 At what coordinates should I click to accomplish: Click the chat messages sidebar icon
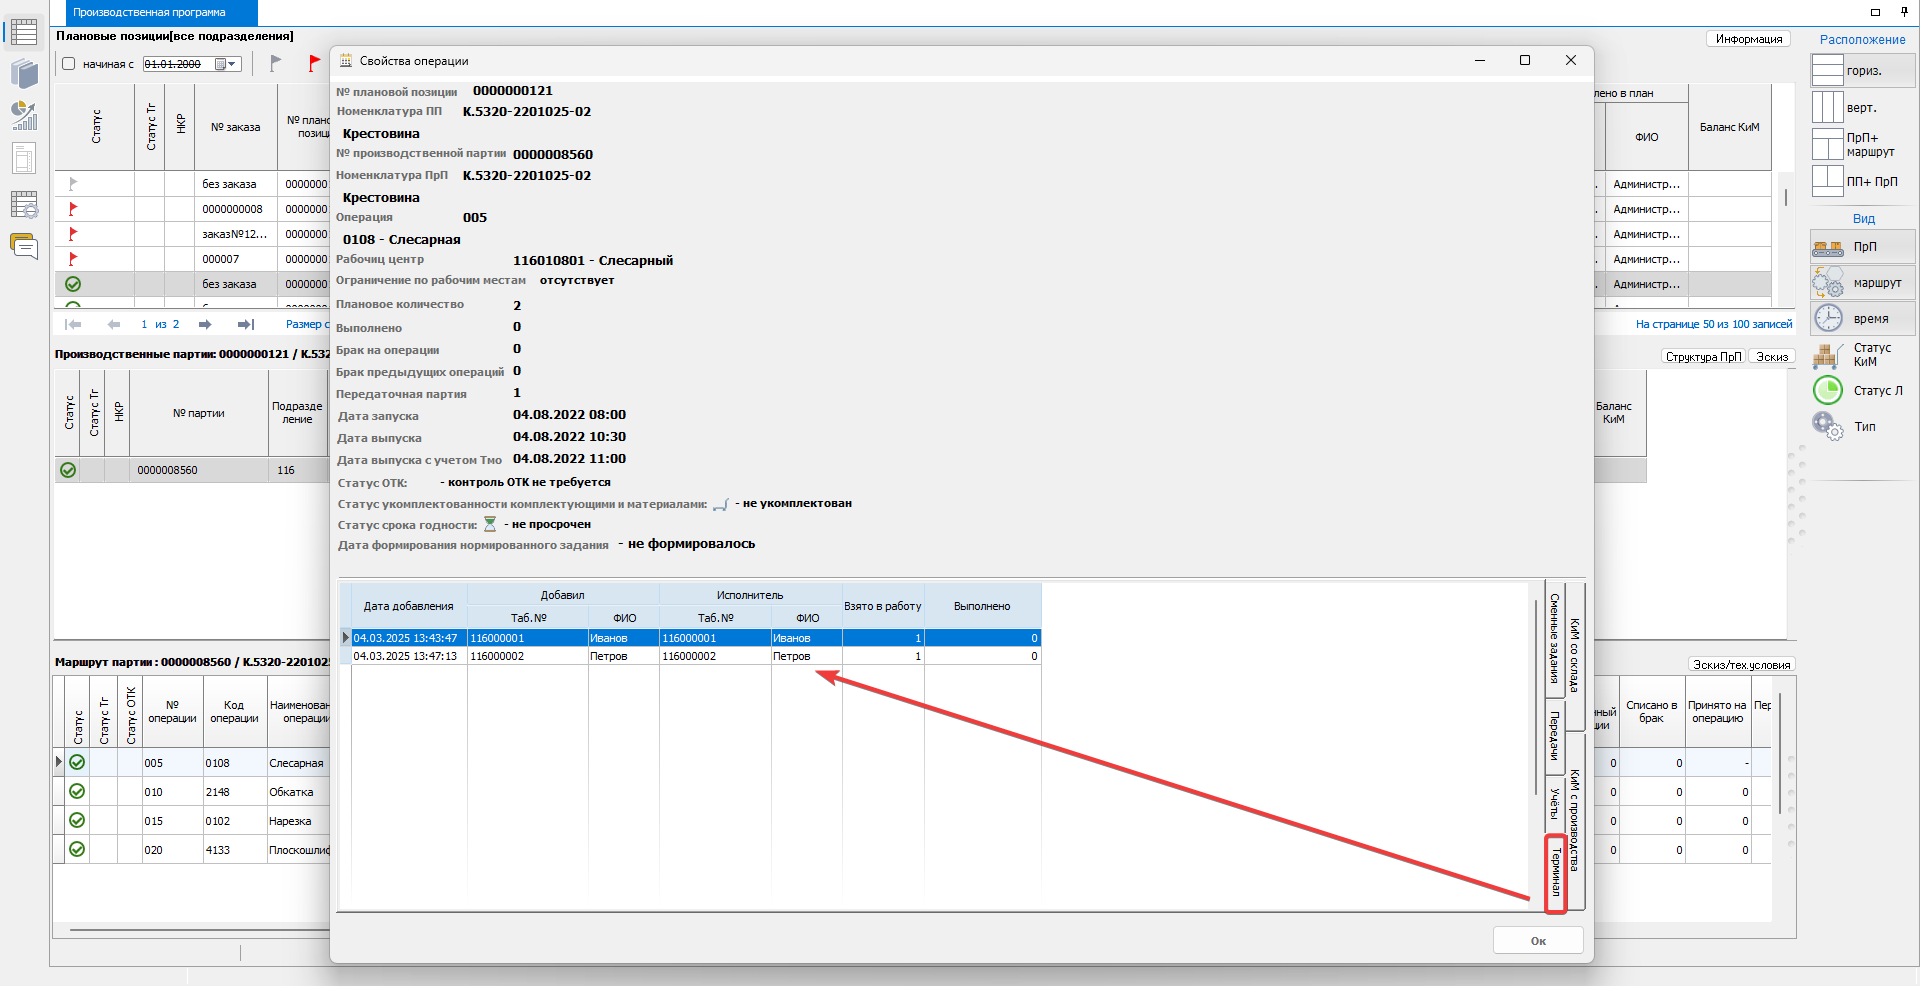(24, 245)
